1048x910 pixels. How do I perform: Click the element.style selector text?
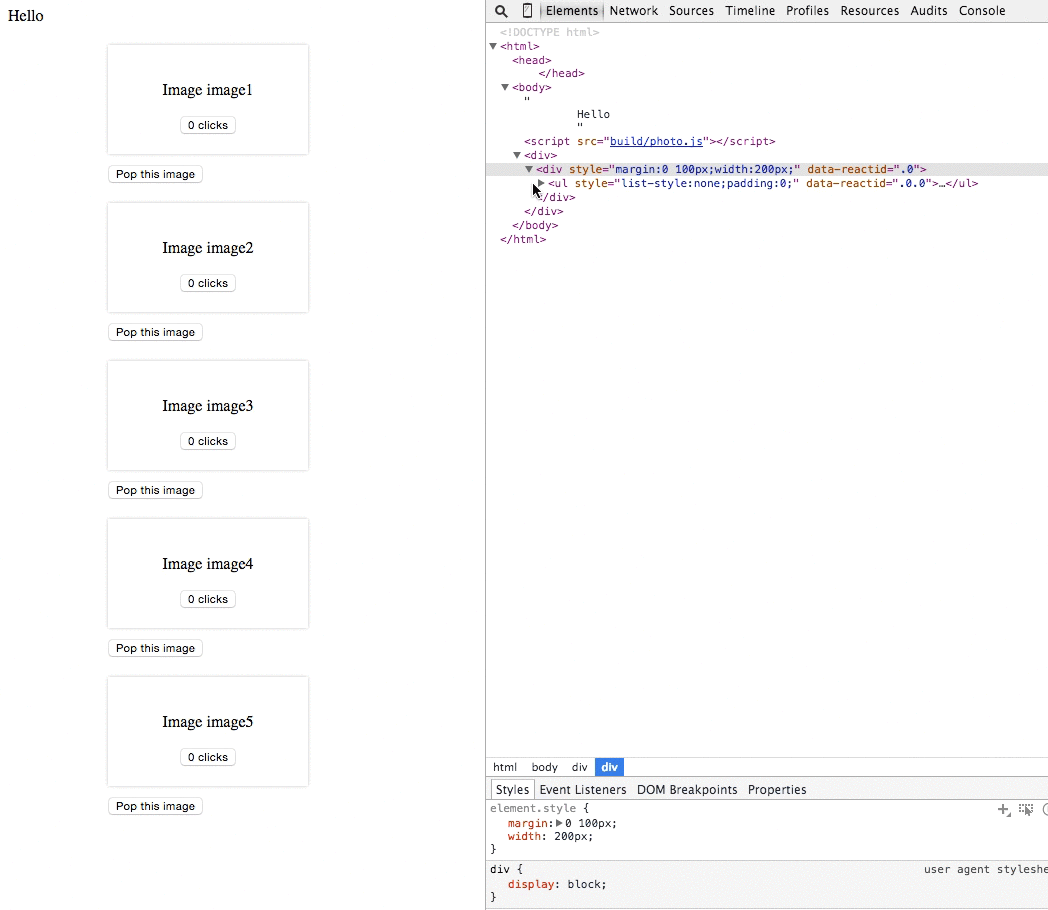point(533,808)
